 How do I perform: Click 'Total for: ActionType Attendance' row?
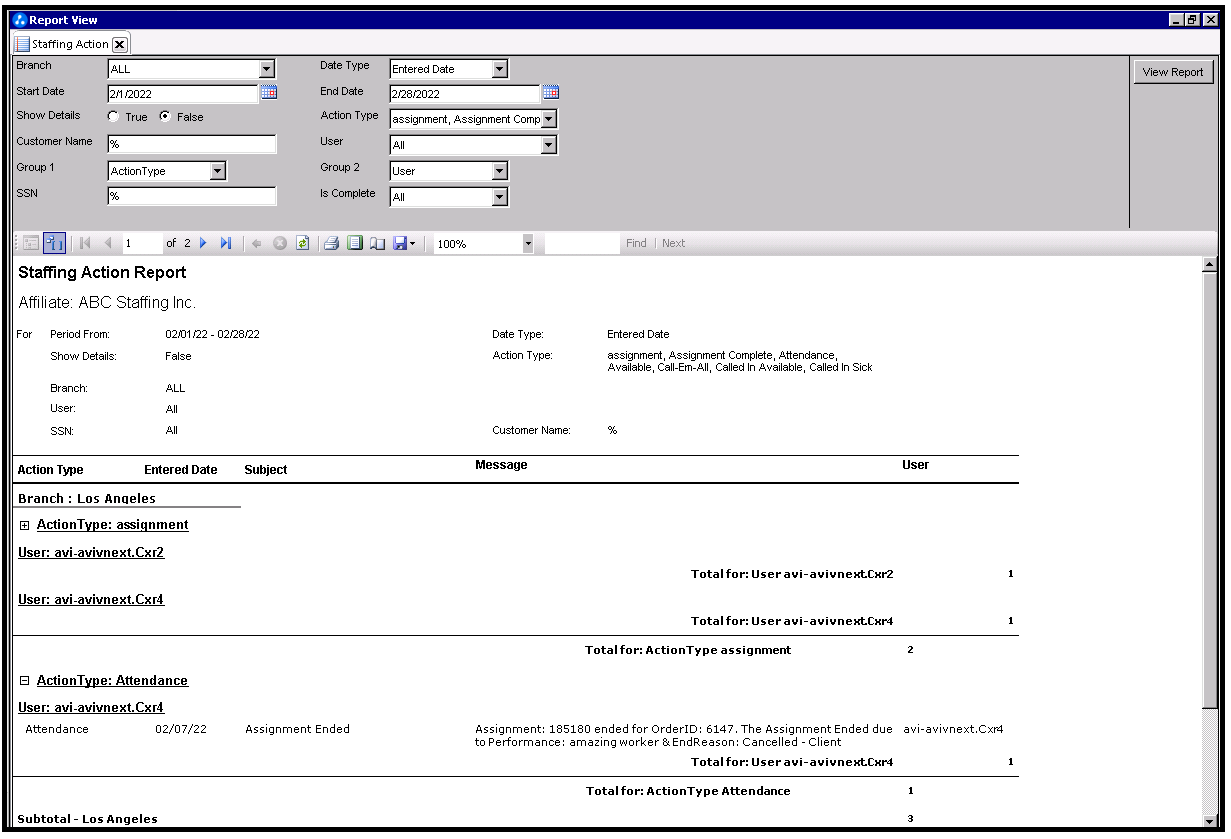[688, 791]
